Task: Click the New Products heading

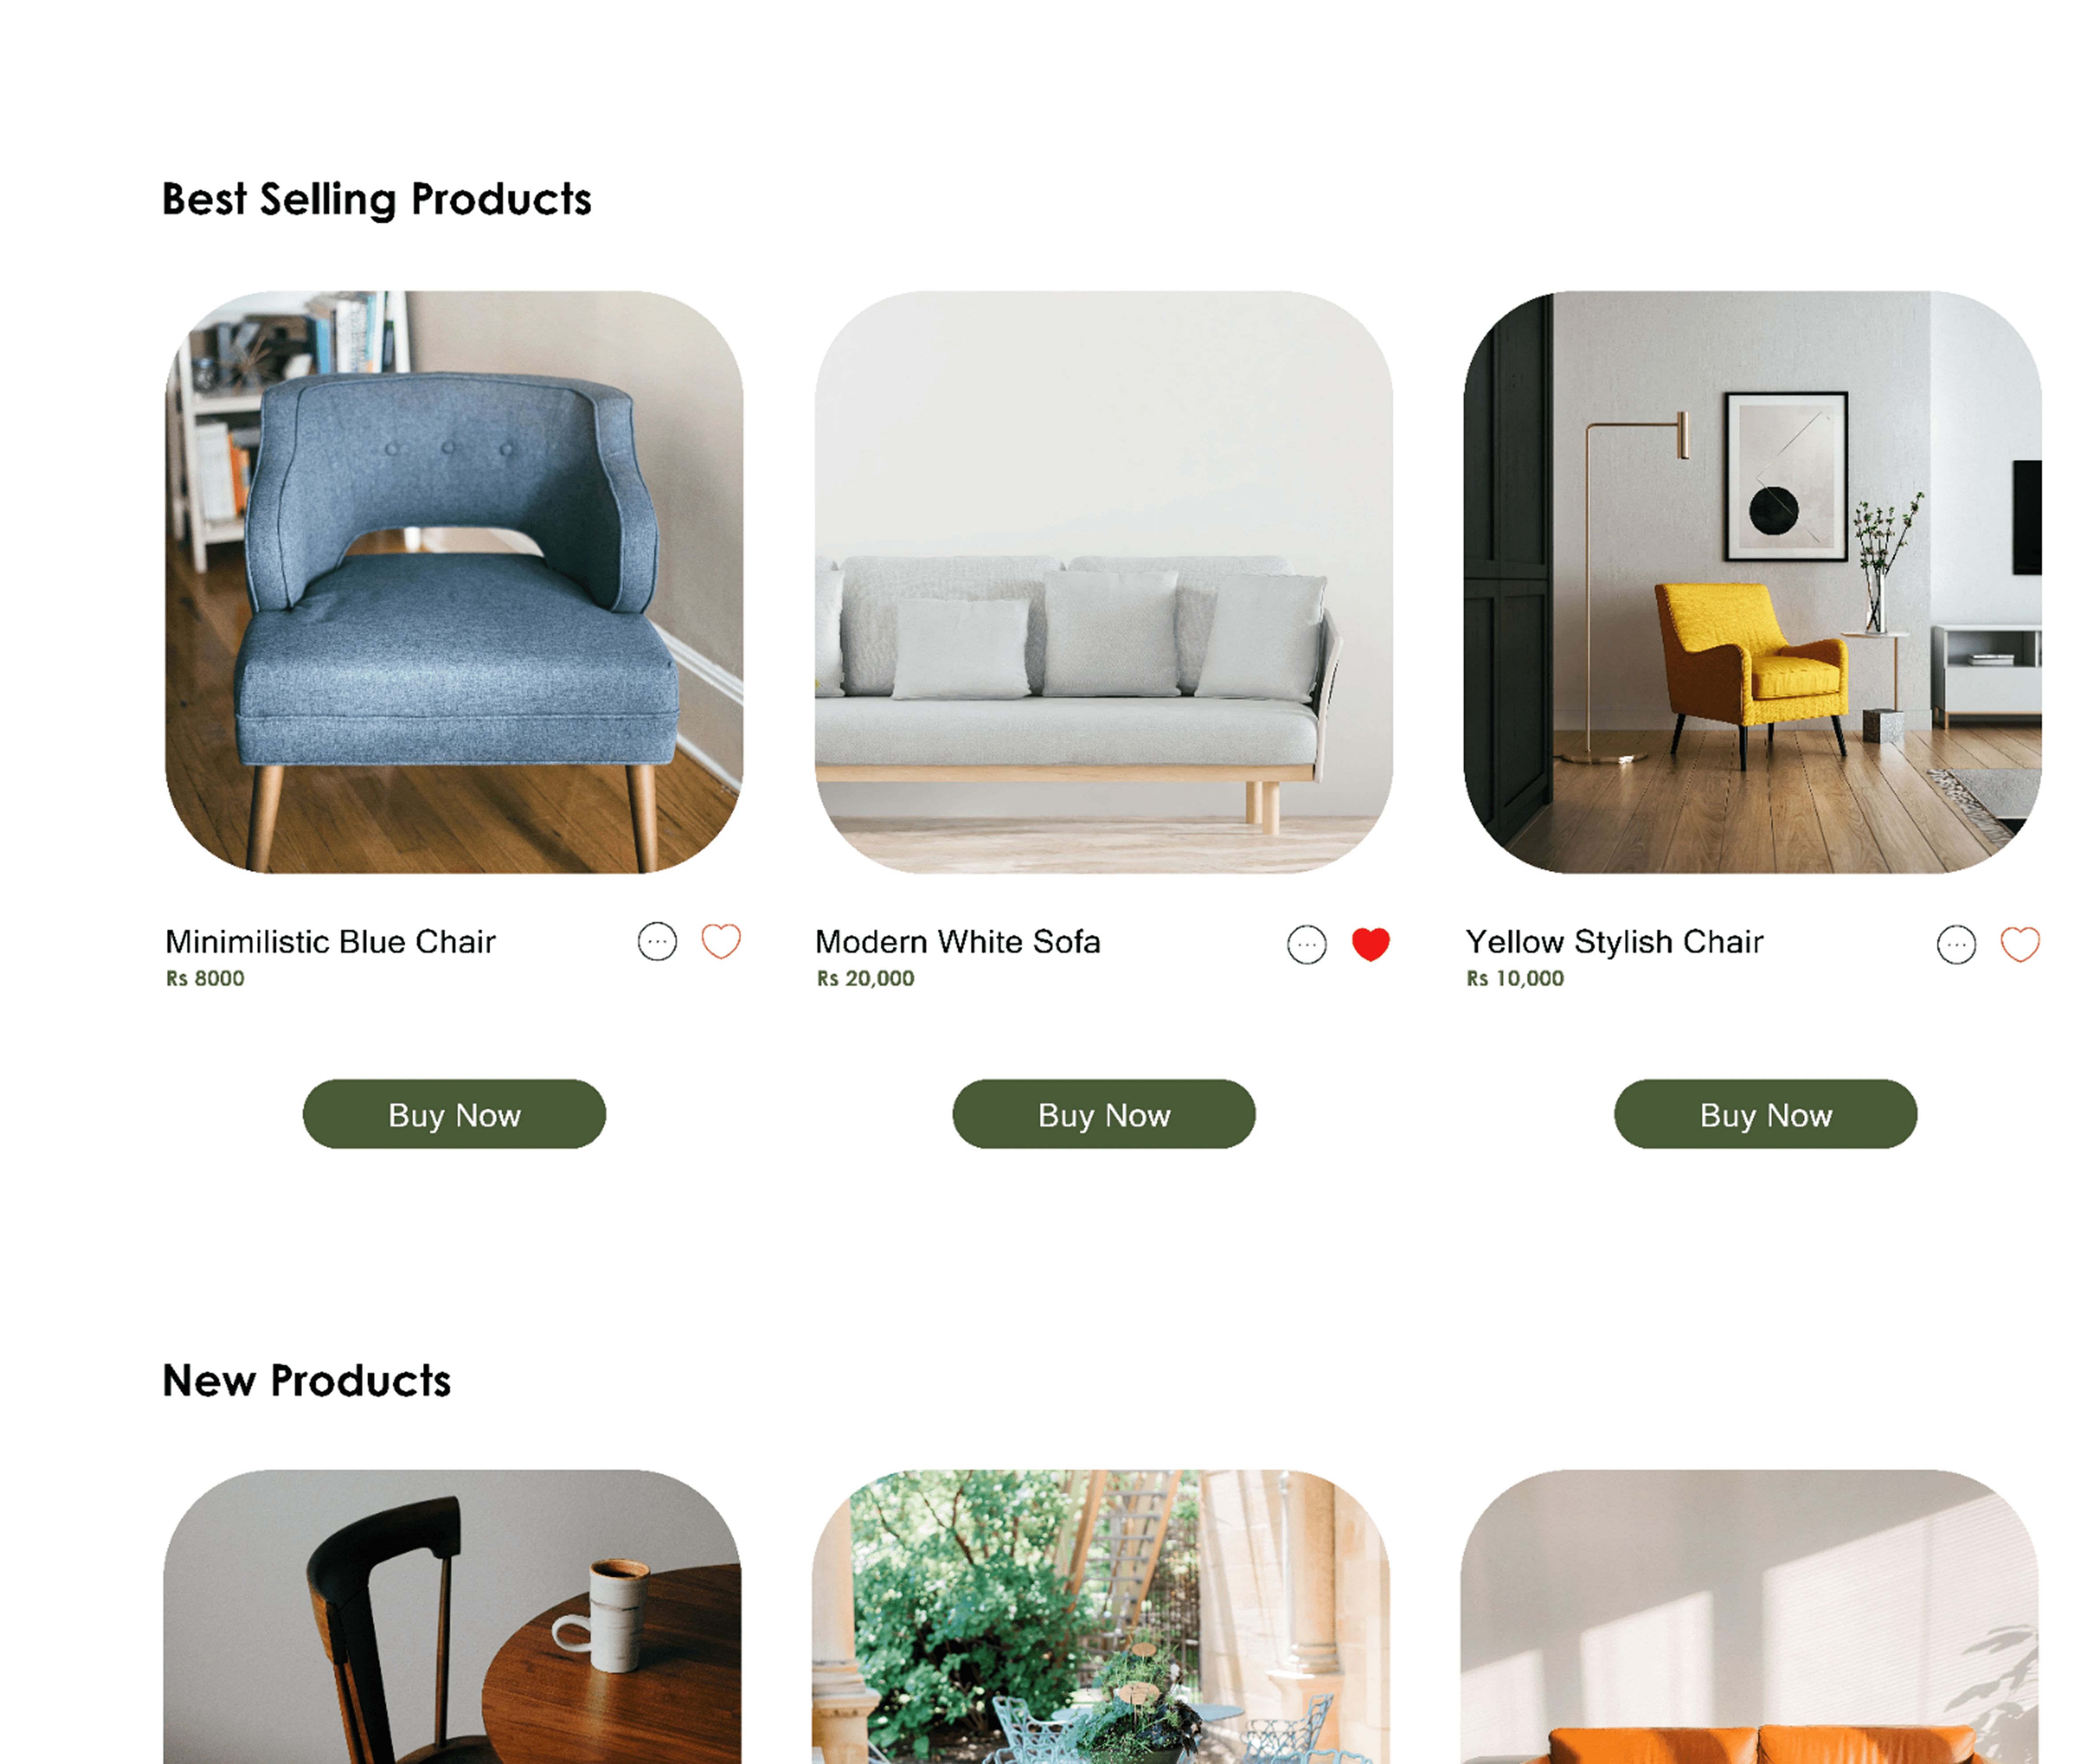Action: tap(307, 1381)
